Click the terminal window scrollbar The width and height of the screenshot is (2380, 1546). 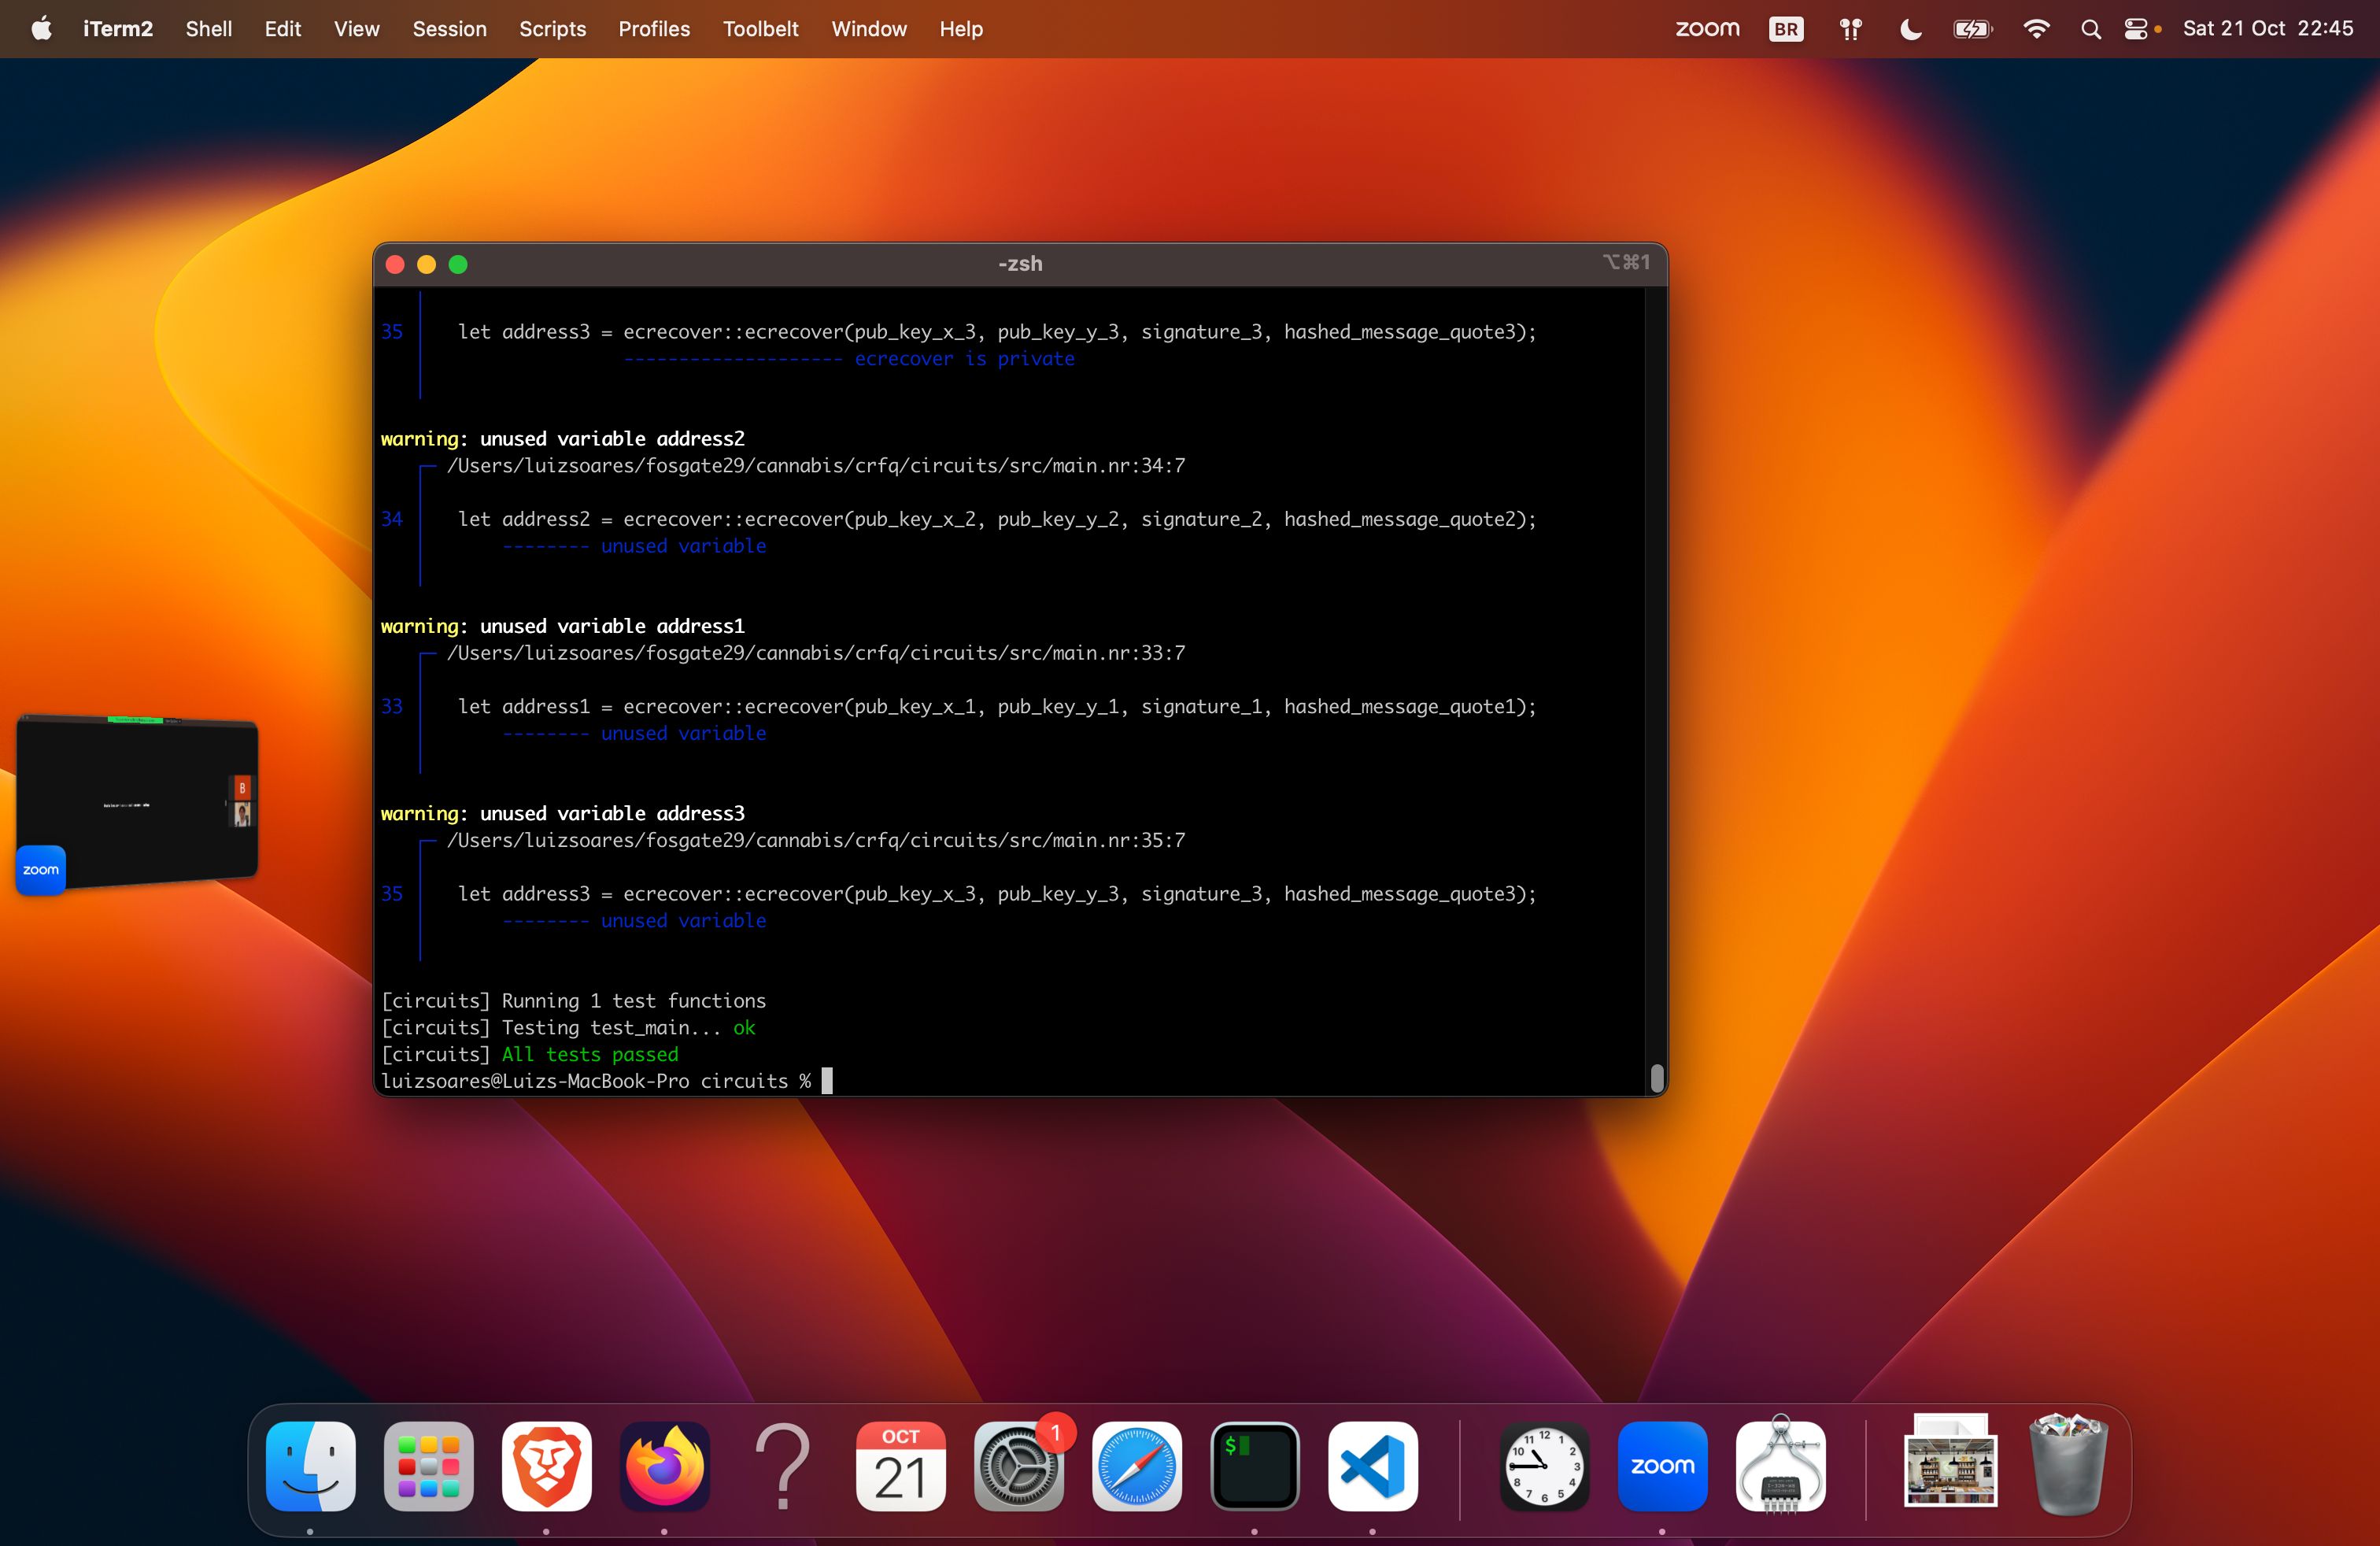tap(1656, 1078)
